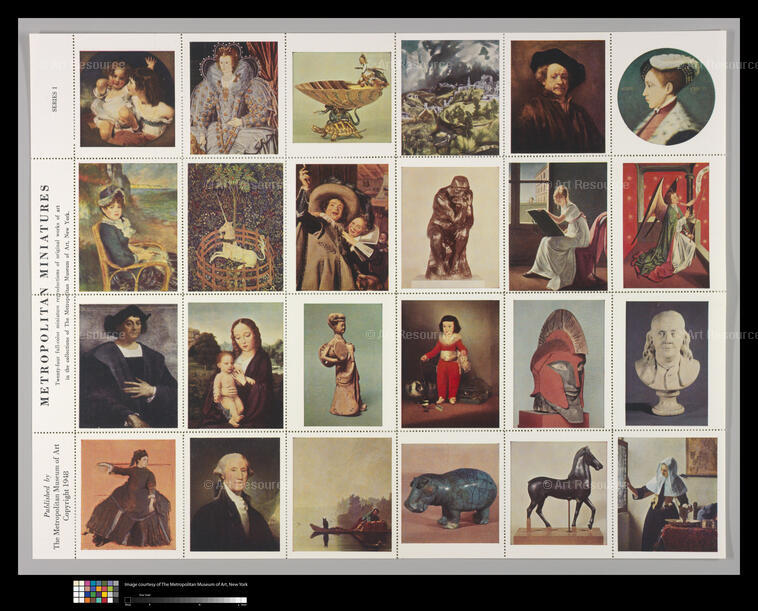Screen dimensions: 758x611
Task: Click the image courtesy credit line
Action: pos(186,584)
